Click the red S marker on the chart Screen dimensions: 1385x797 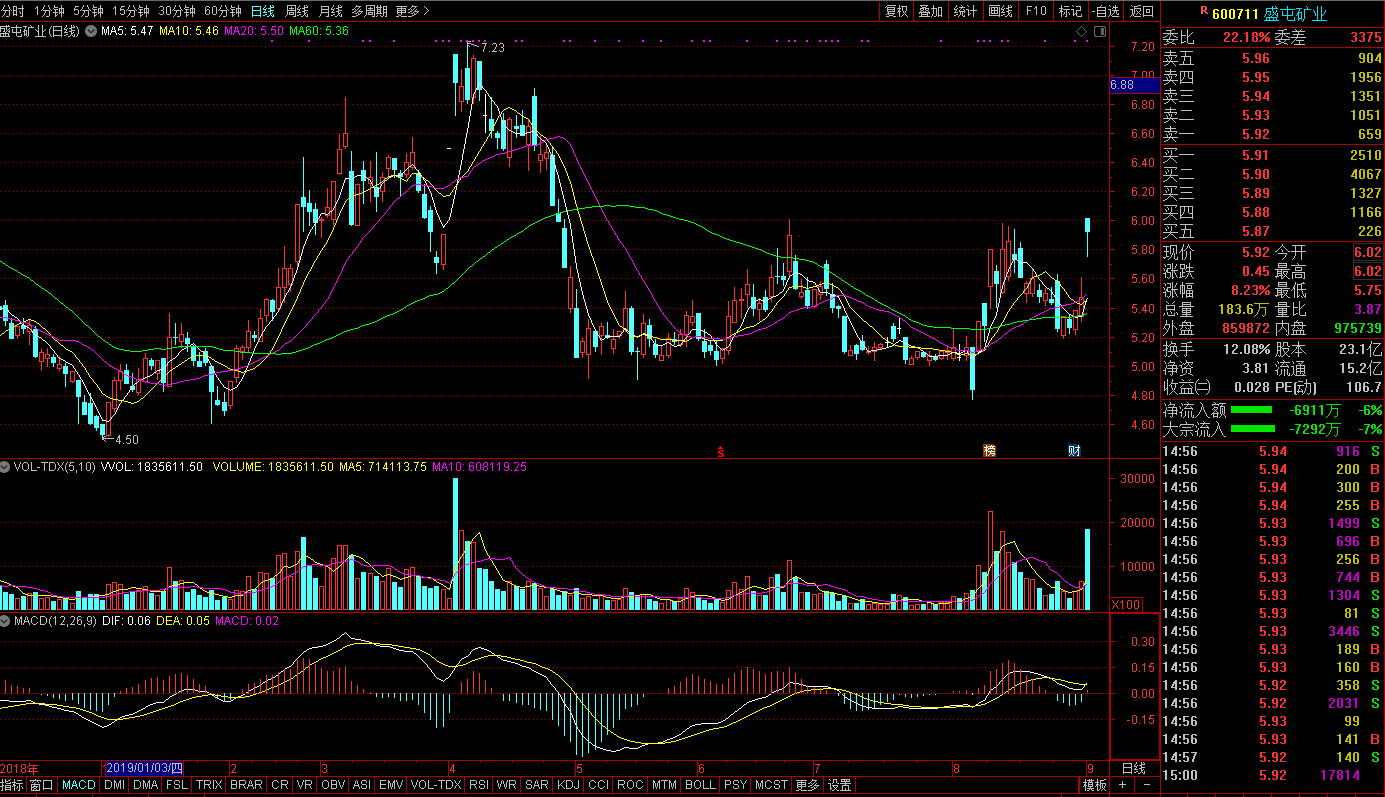point(720,451)
